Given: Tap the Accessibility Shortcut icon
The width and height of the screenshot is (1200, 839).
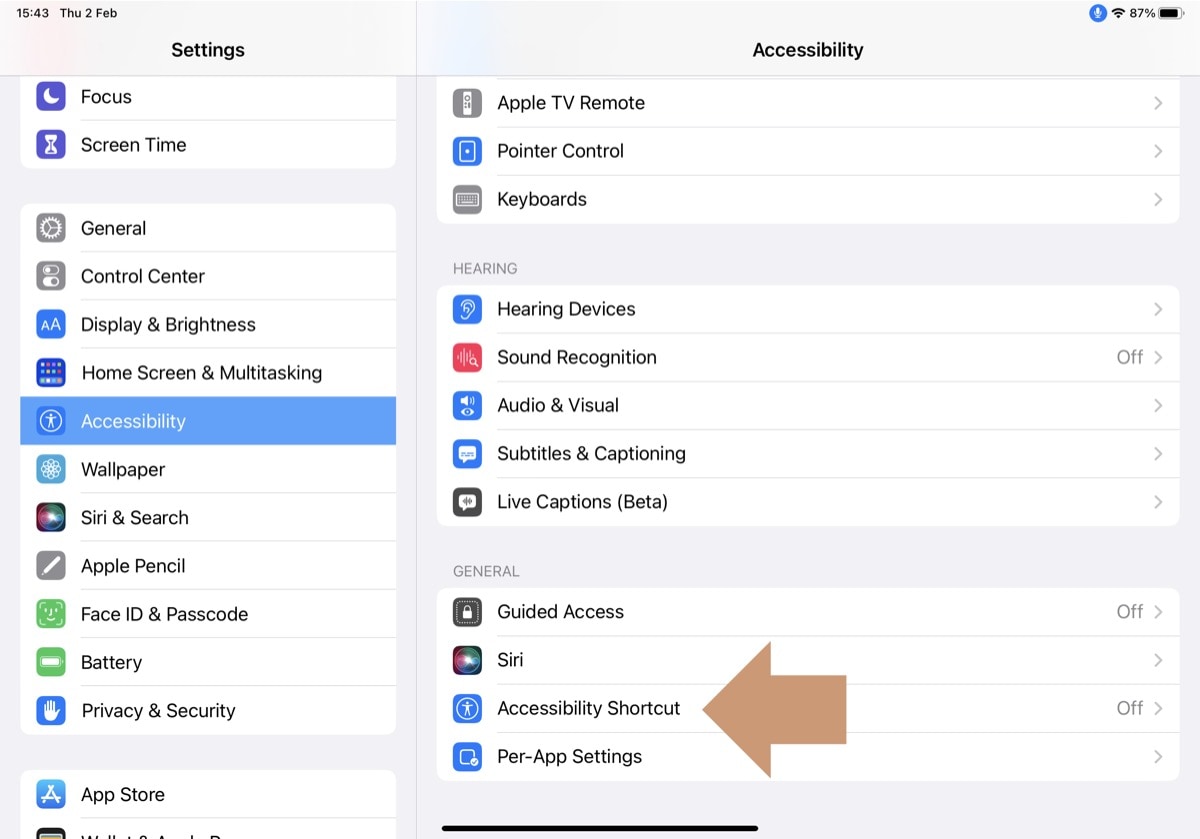Looking at the screenshot, I should coord(467,708).
